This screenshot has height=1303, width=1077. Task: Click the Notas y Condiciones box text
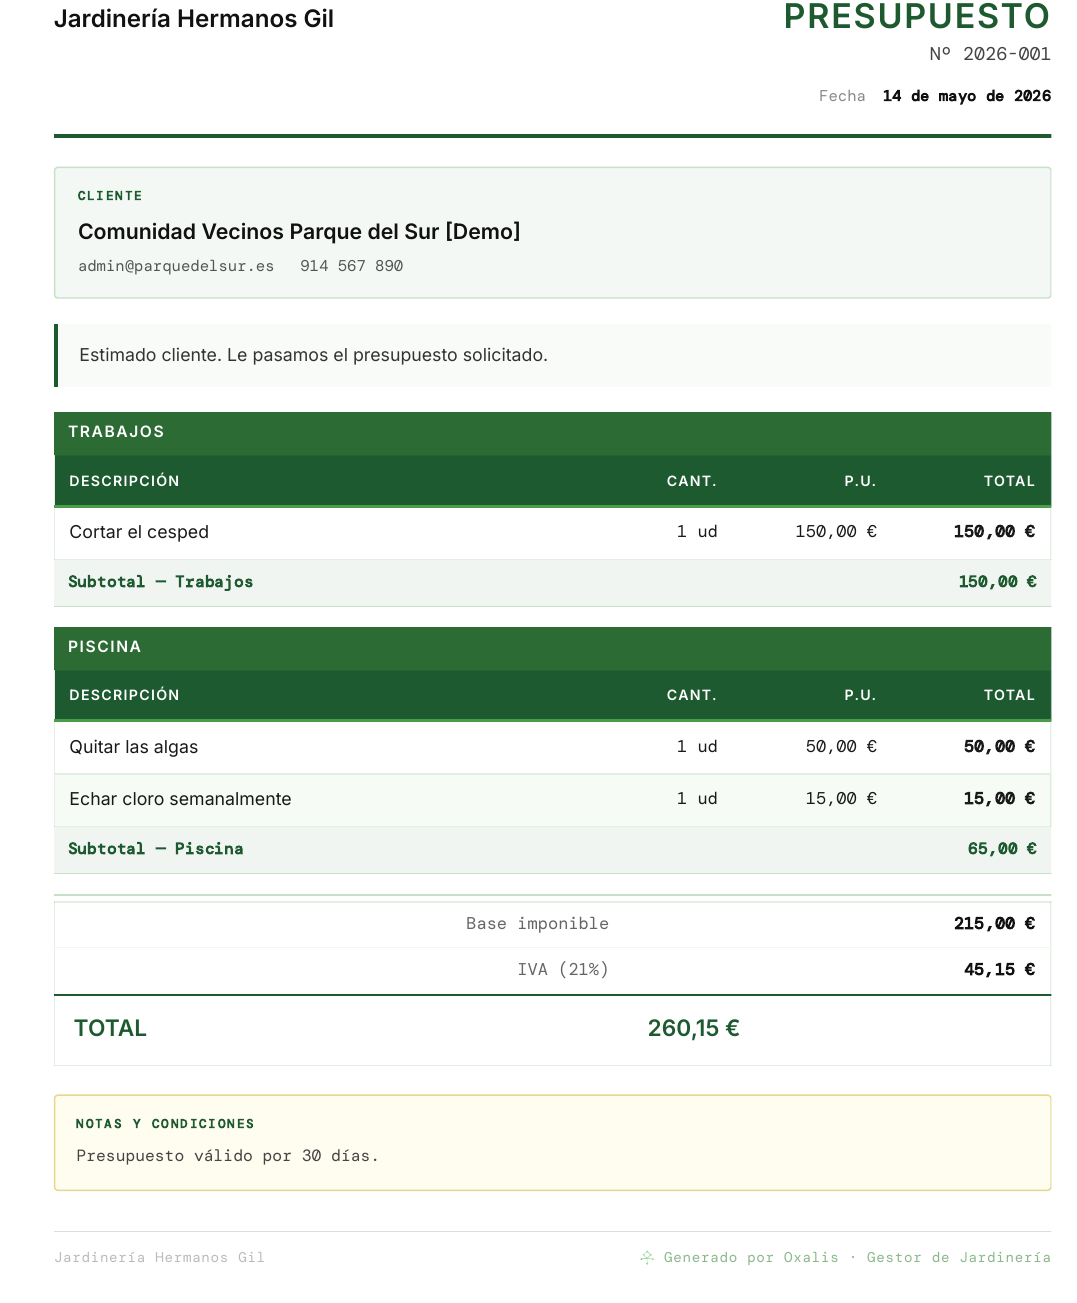click(x=228, y=1156)
